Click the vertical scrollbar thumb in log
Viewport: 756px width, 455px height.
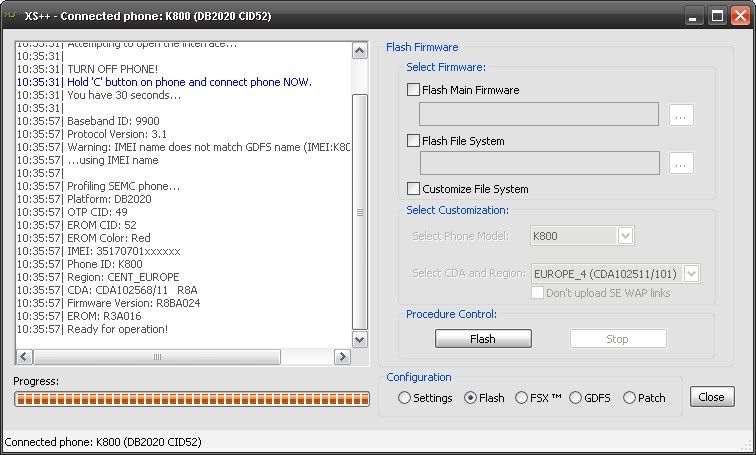click(x=360, y=212)
